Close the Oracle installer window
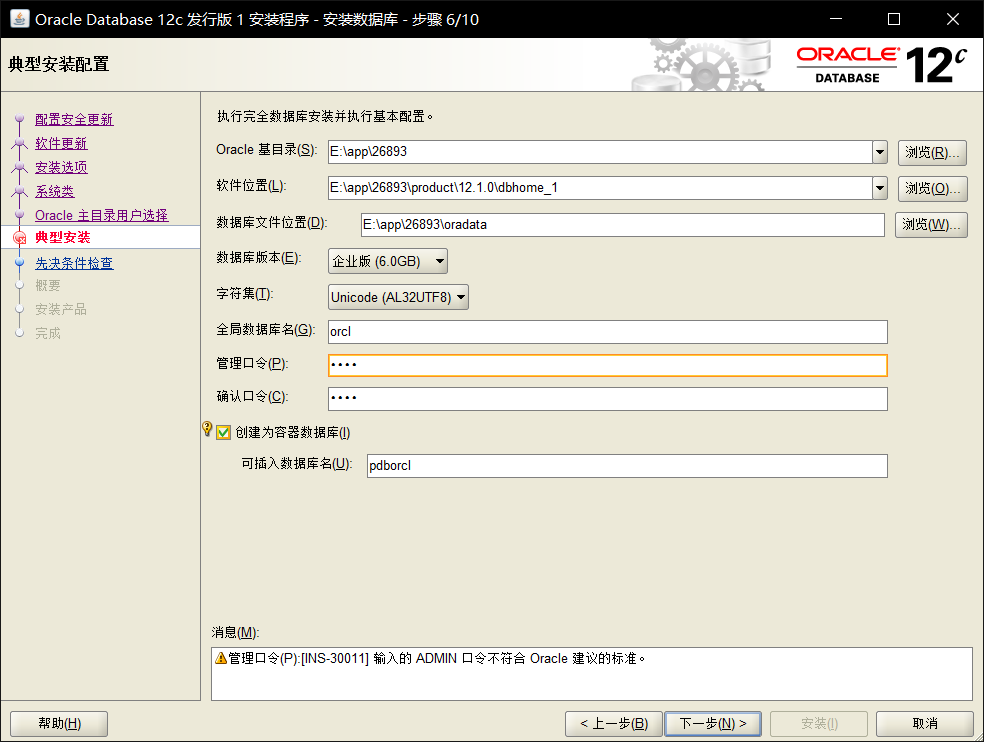The width and height of the screenshot is (984, 742). pos(953,19)
